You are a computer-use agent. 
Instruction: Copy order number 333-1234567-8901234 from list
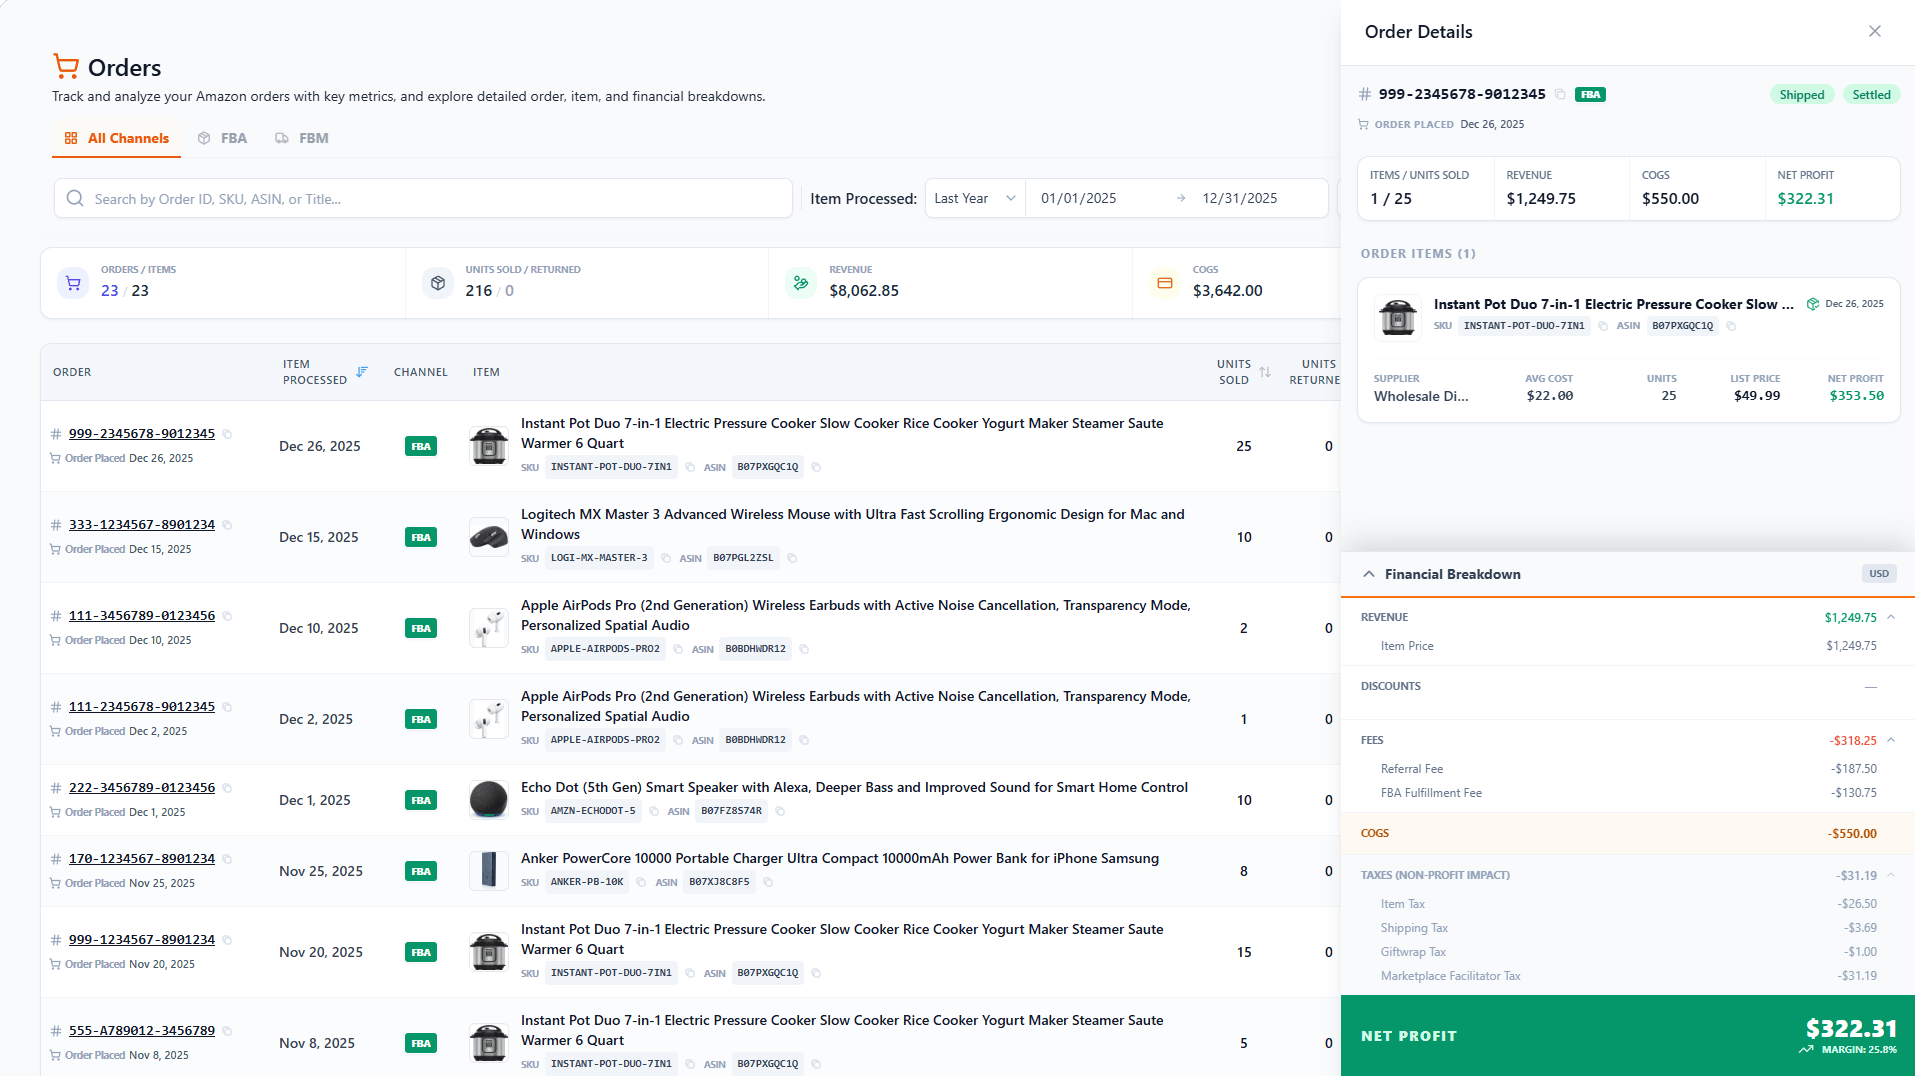tap(228, 525)
